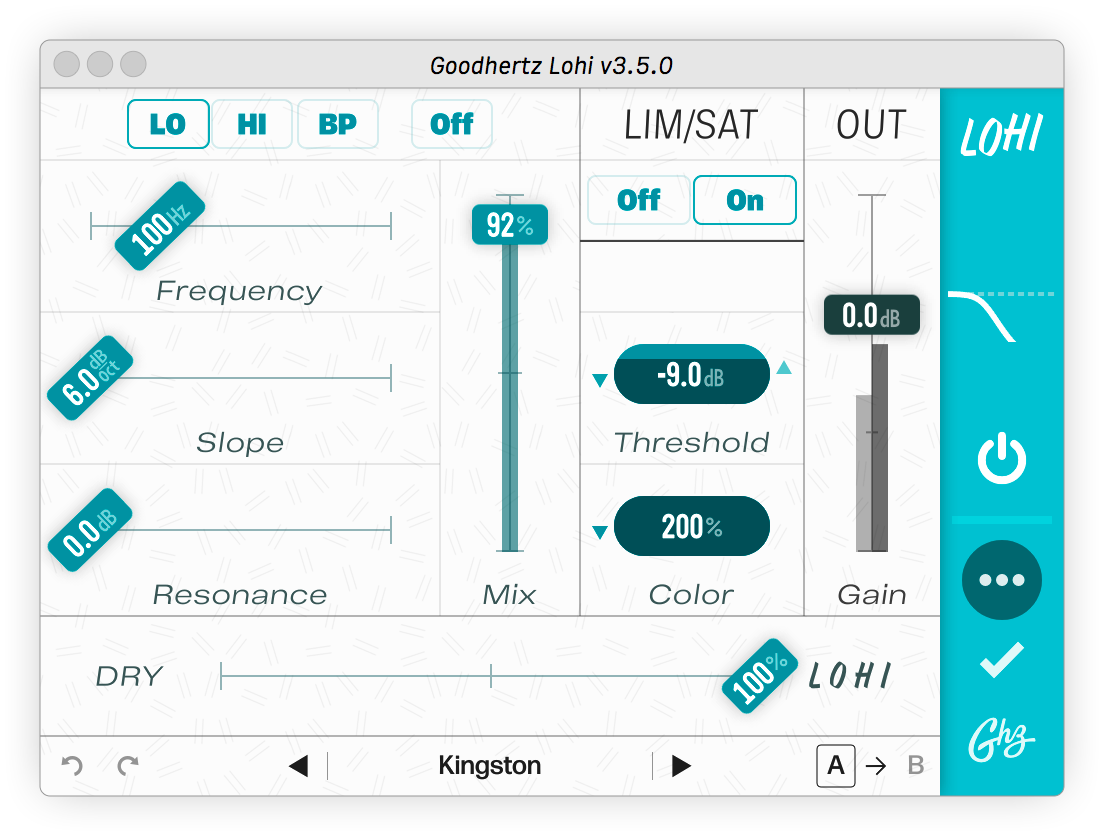This screenshot has width=1104, height=836.
Task: Click the Mix label
Action: [x=509, y=595]
